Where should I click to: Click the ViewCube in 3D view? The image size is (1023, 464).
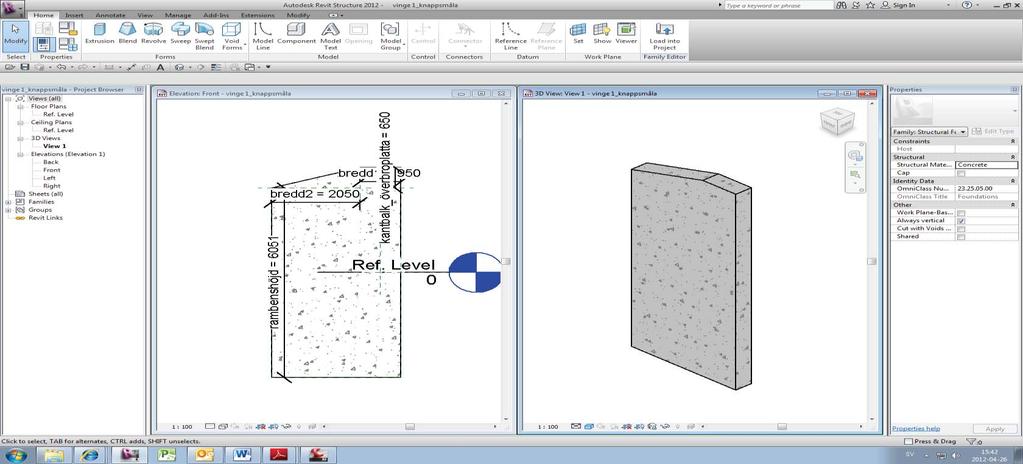tap(837, 120)
